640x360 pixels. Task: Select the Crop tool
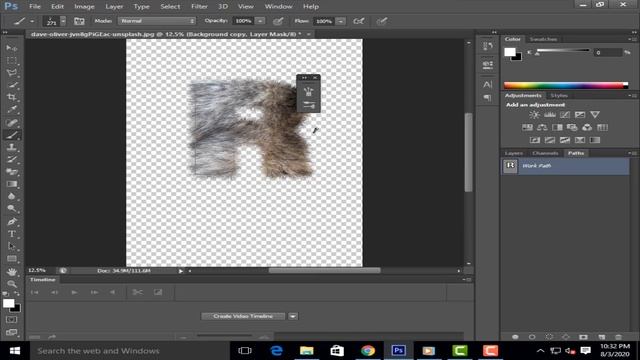(11, 97)
